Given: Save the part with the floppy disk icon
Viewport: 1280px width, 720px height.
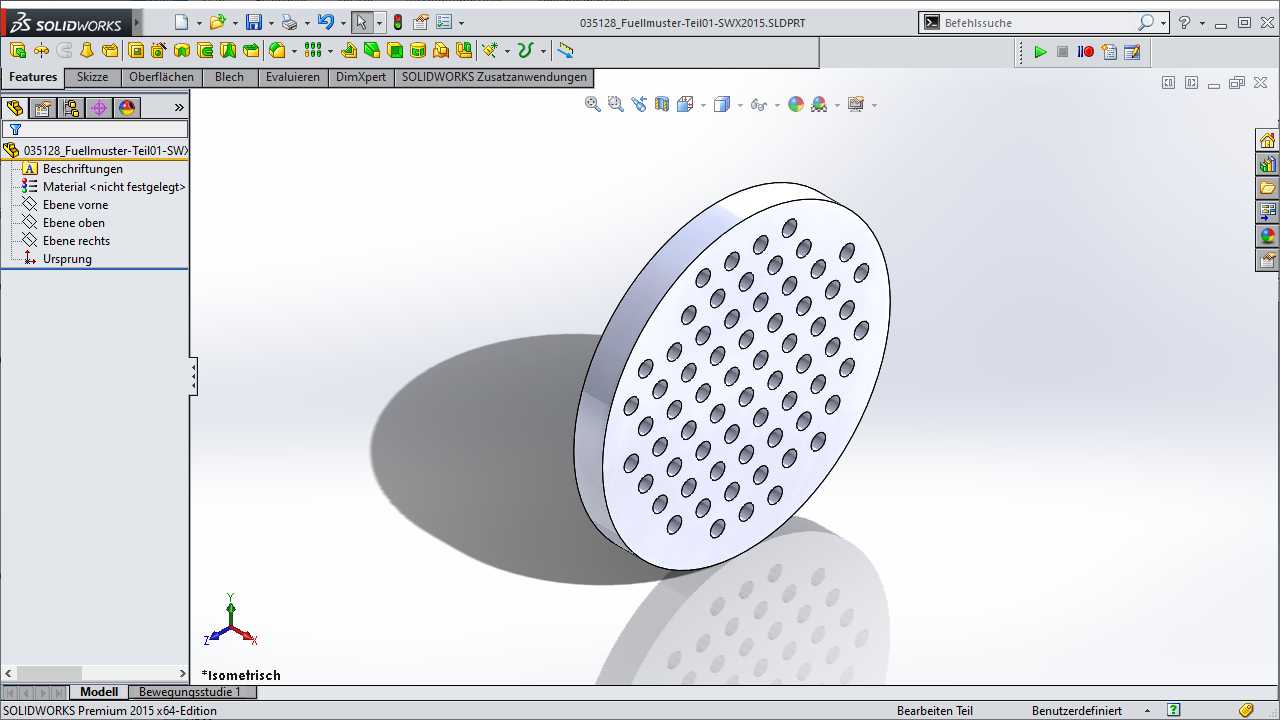Looking at the screenshot, I should 254,22.
